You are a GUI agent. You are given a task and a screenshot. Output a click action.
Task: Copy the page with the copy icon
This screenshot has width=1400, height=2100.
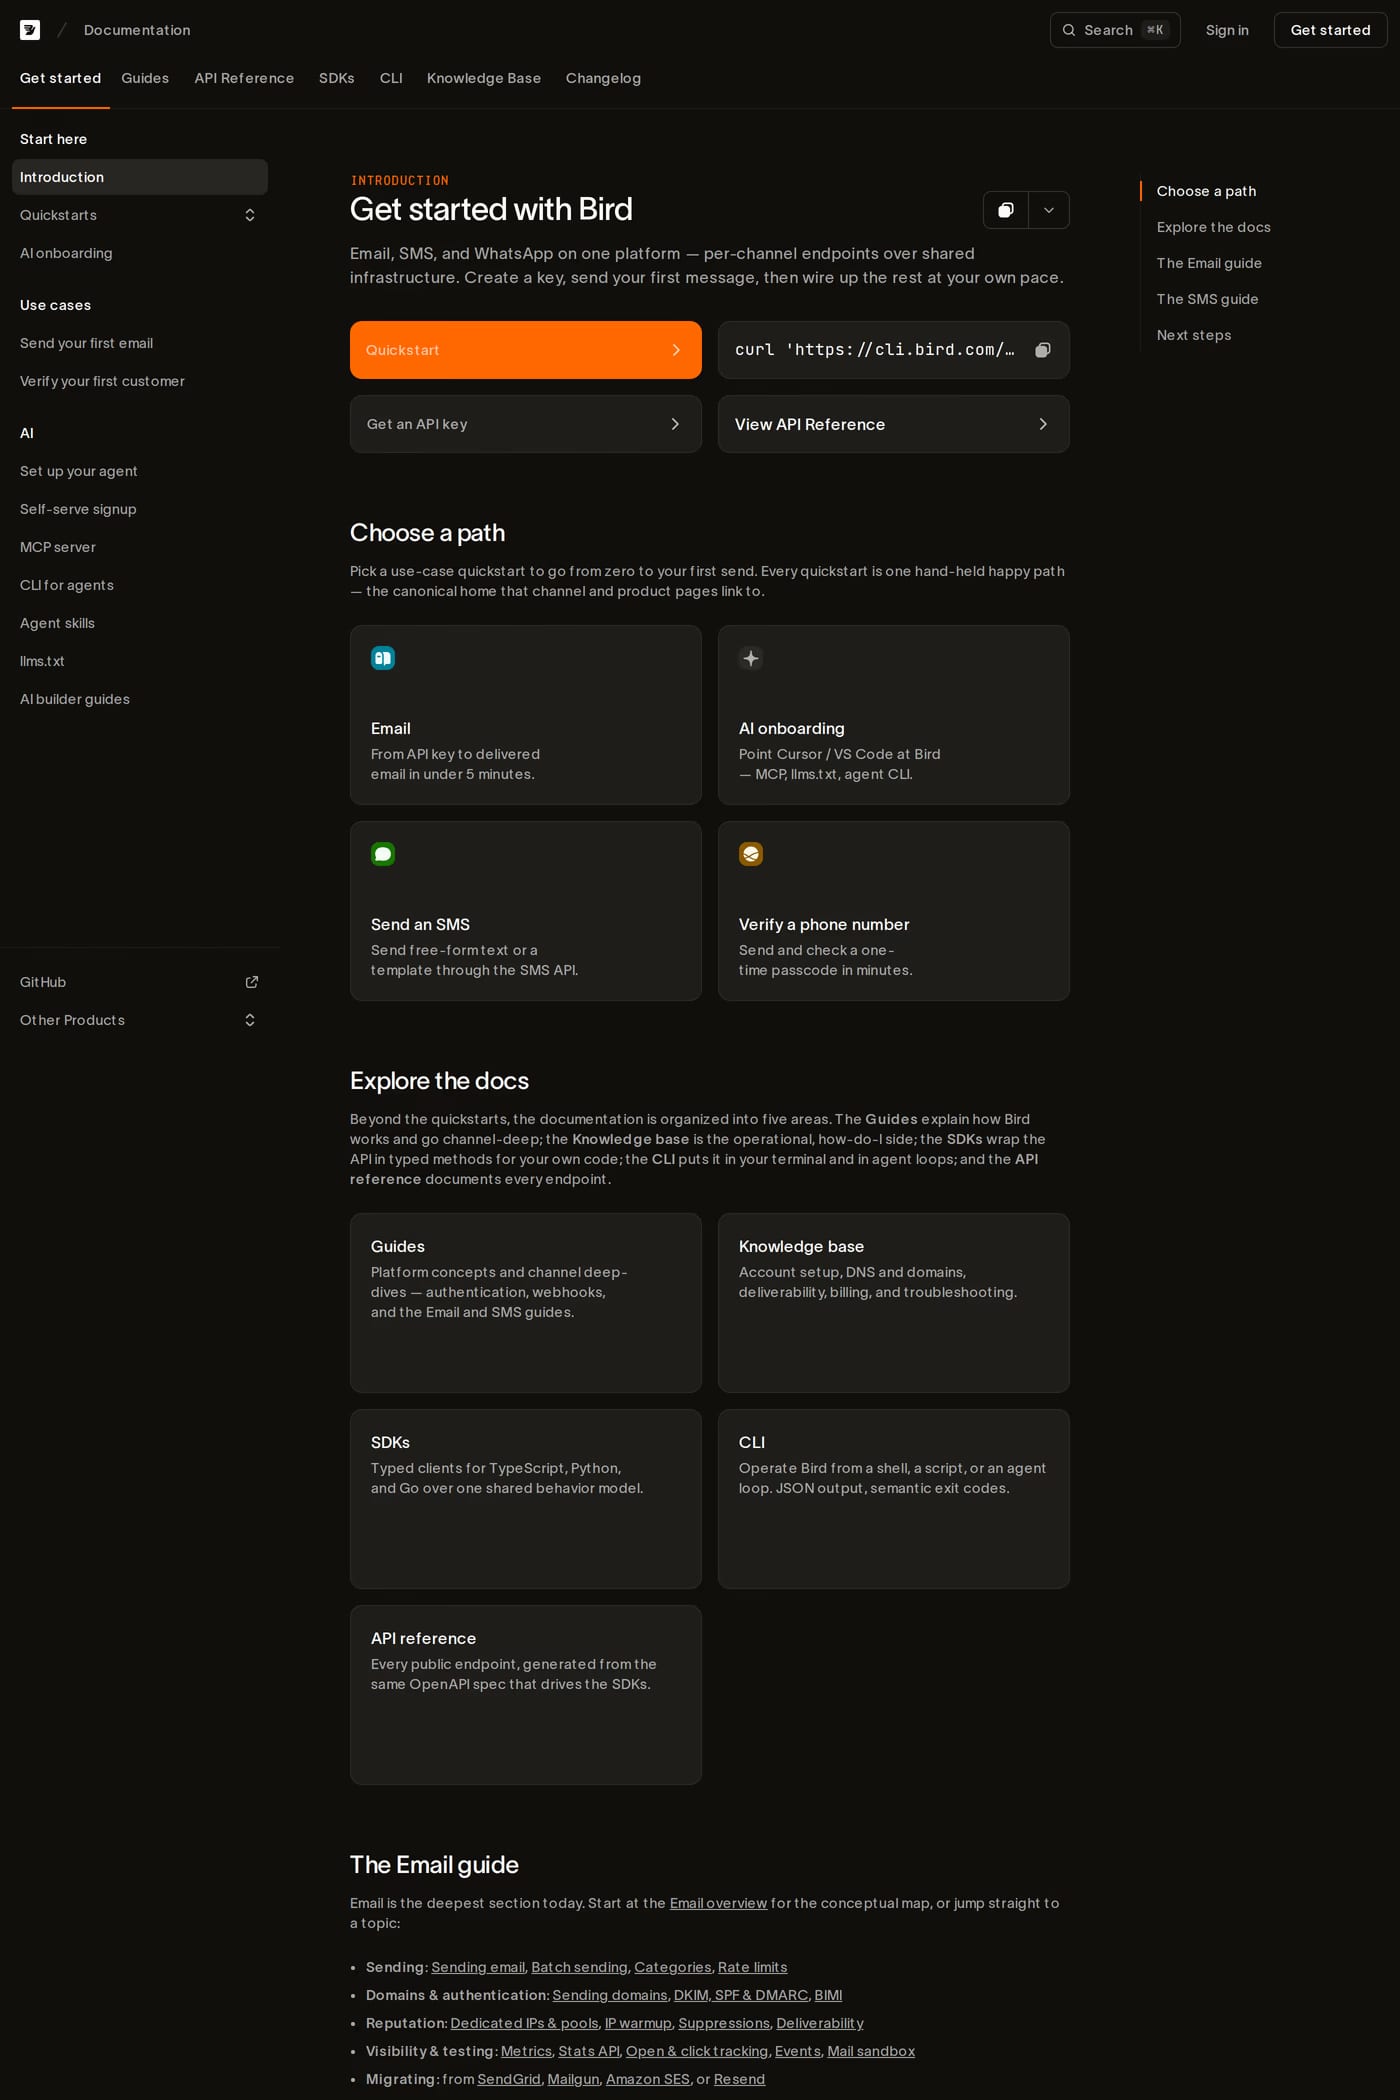pyautogui.click(x=1006, y=210)
